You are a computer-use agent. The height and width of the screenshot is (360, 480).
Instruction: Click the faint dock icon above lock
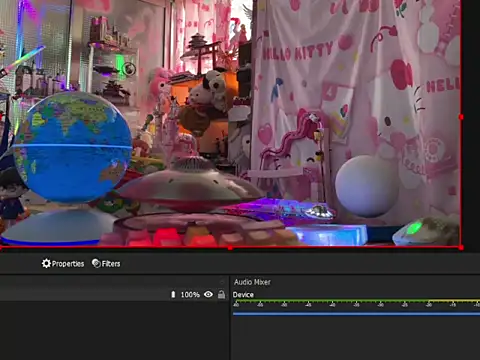(x=222, y=282)
